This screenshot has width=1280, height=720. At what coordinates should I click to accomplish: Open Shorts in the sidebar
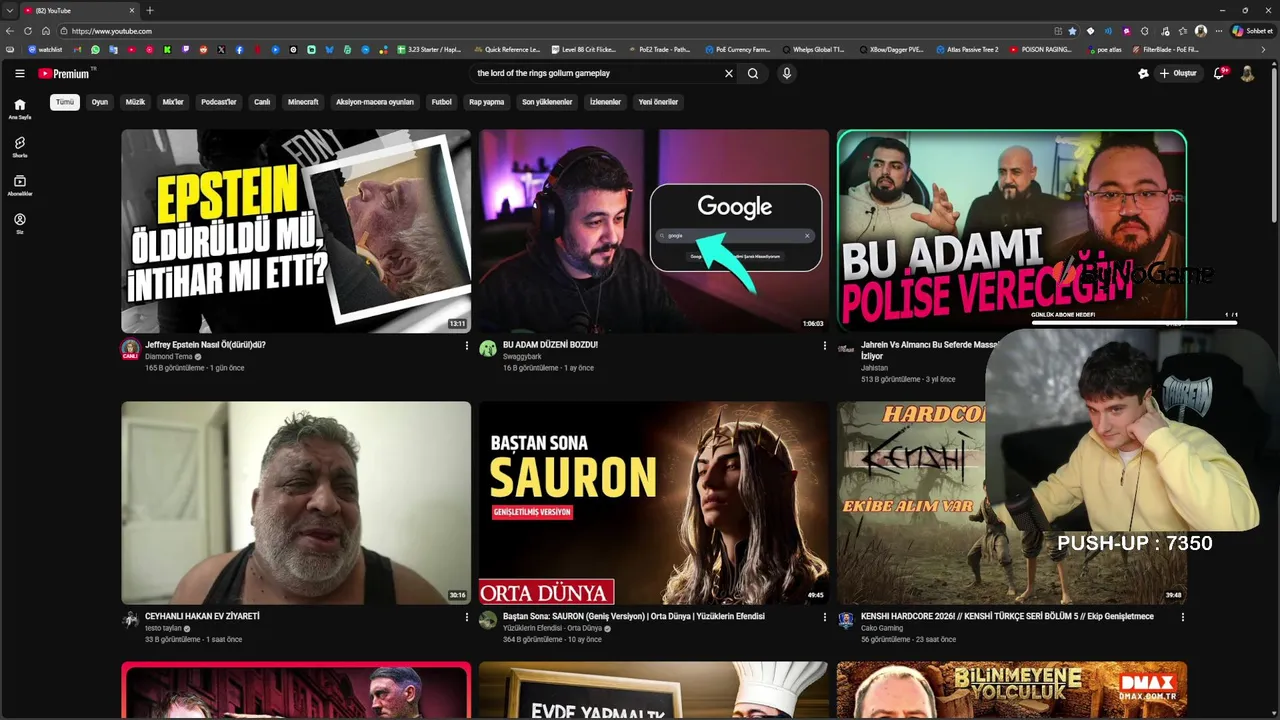click(x=19, y=147)
